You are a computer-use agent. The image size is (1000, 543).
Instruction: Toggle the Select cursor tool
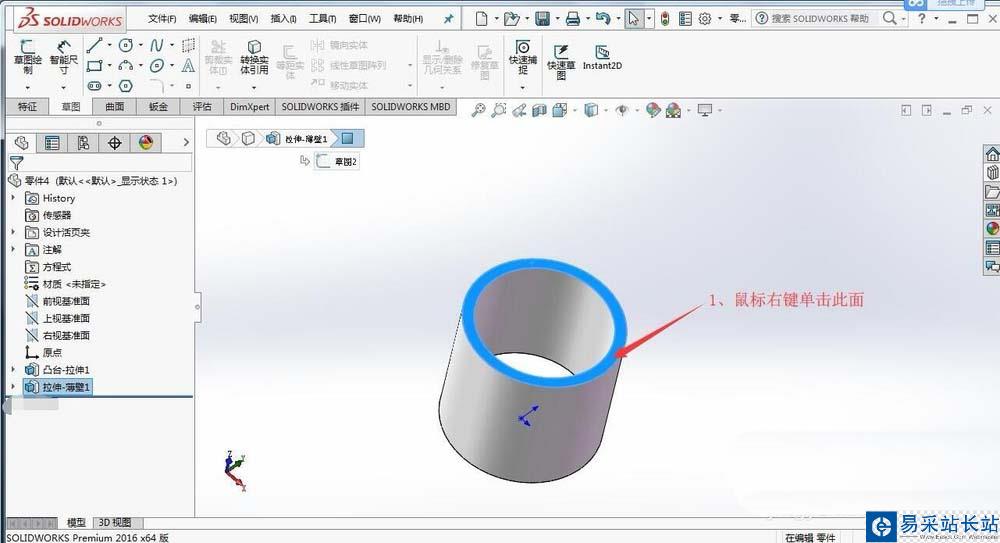coord(633,19)
